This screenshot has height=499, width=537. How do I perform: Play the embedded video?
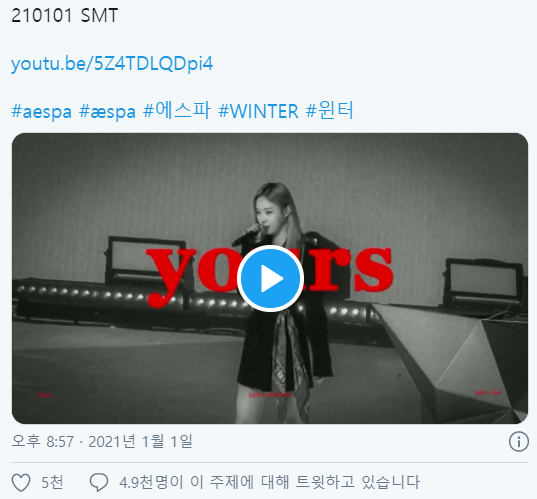click(x=270, y=278)
